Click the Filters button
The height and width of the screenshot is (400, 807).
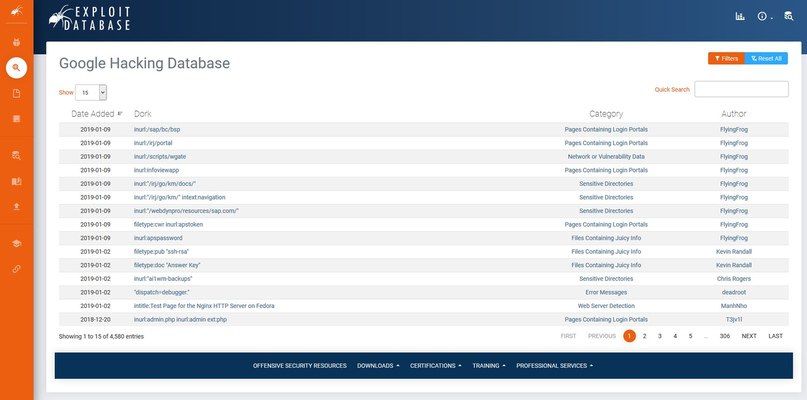click(726, 59)
